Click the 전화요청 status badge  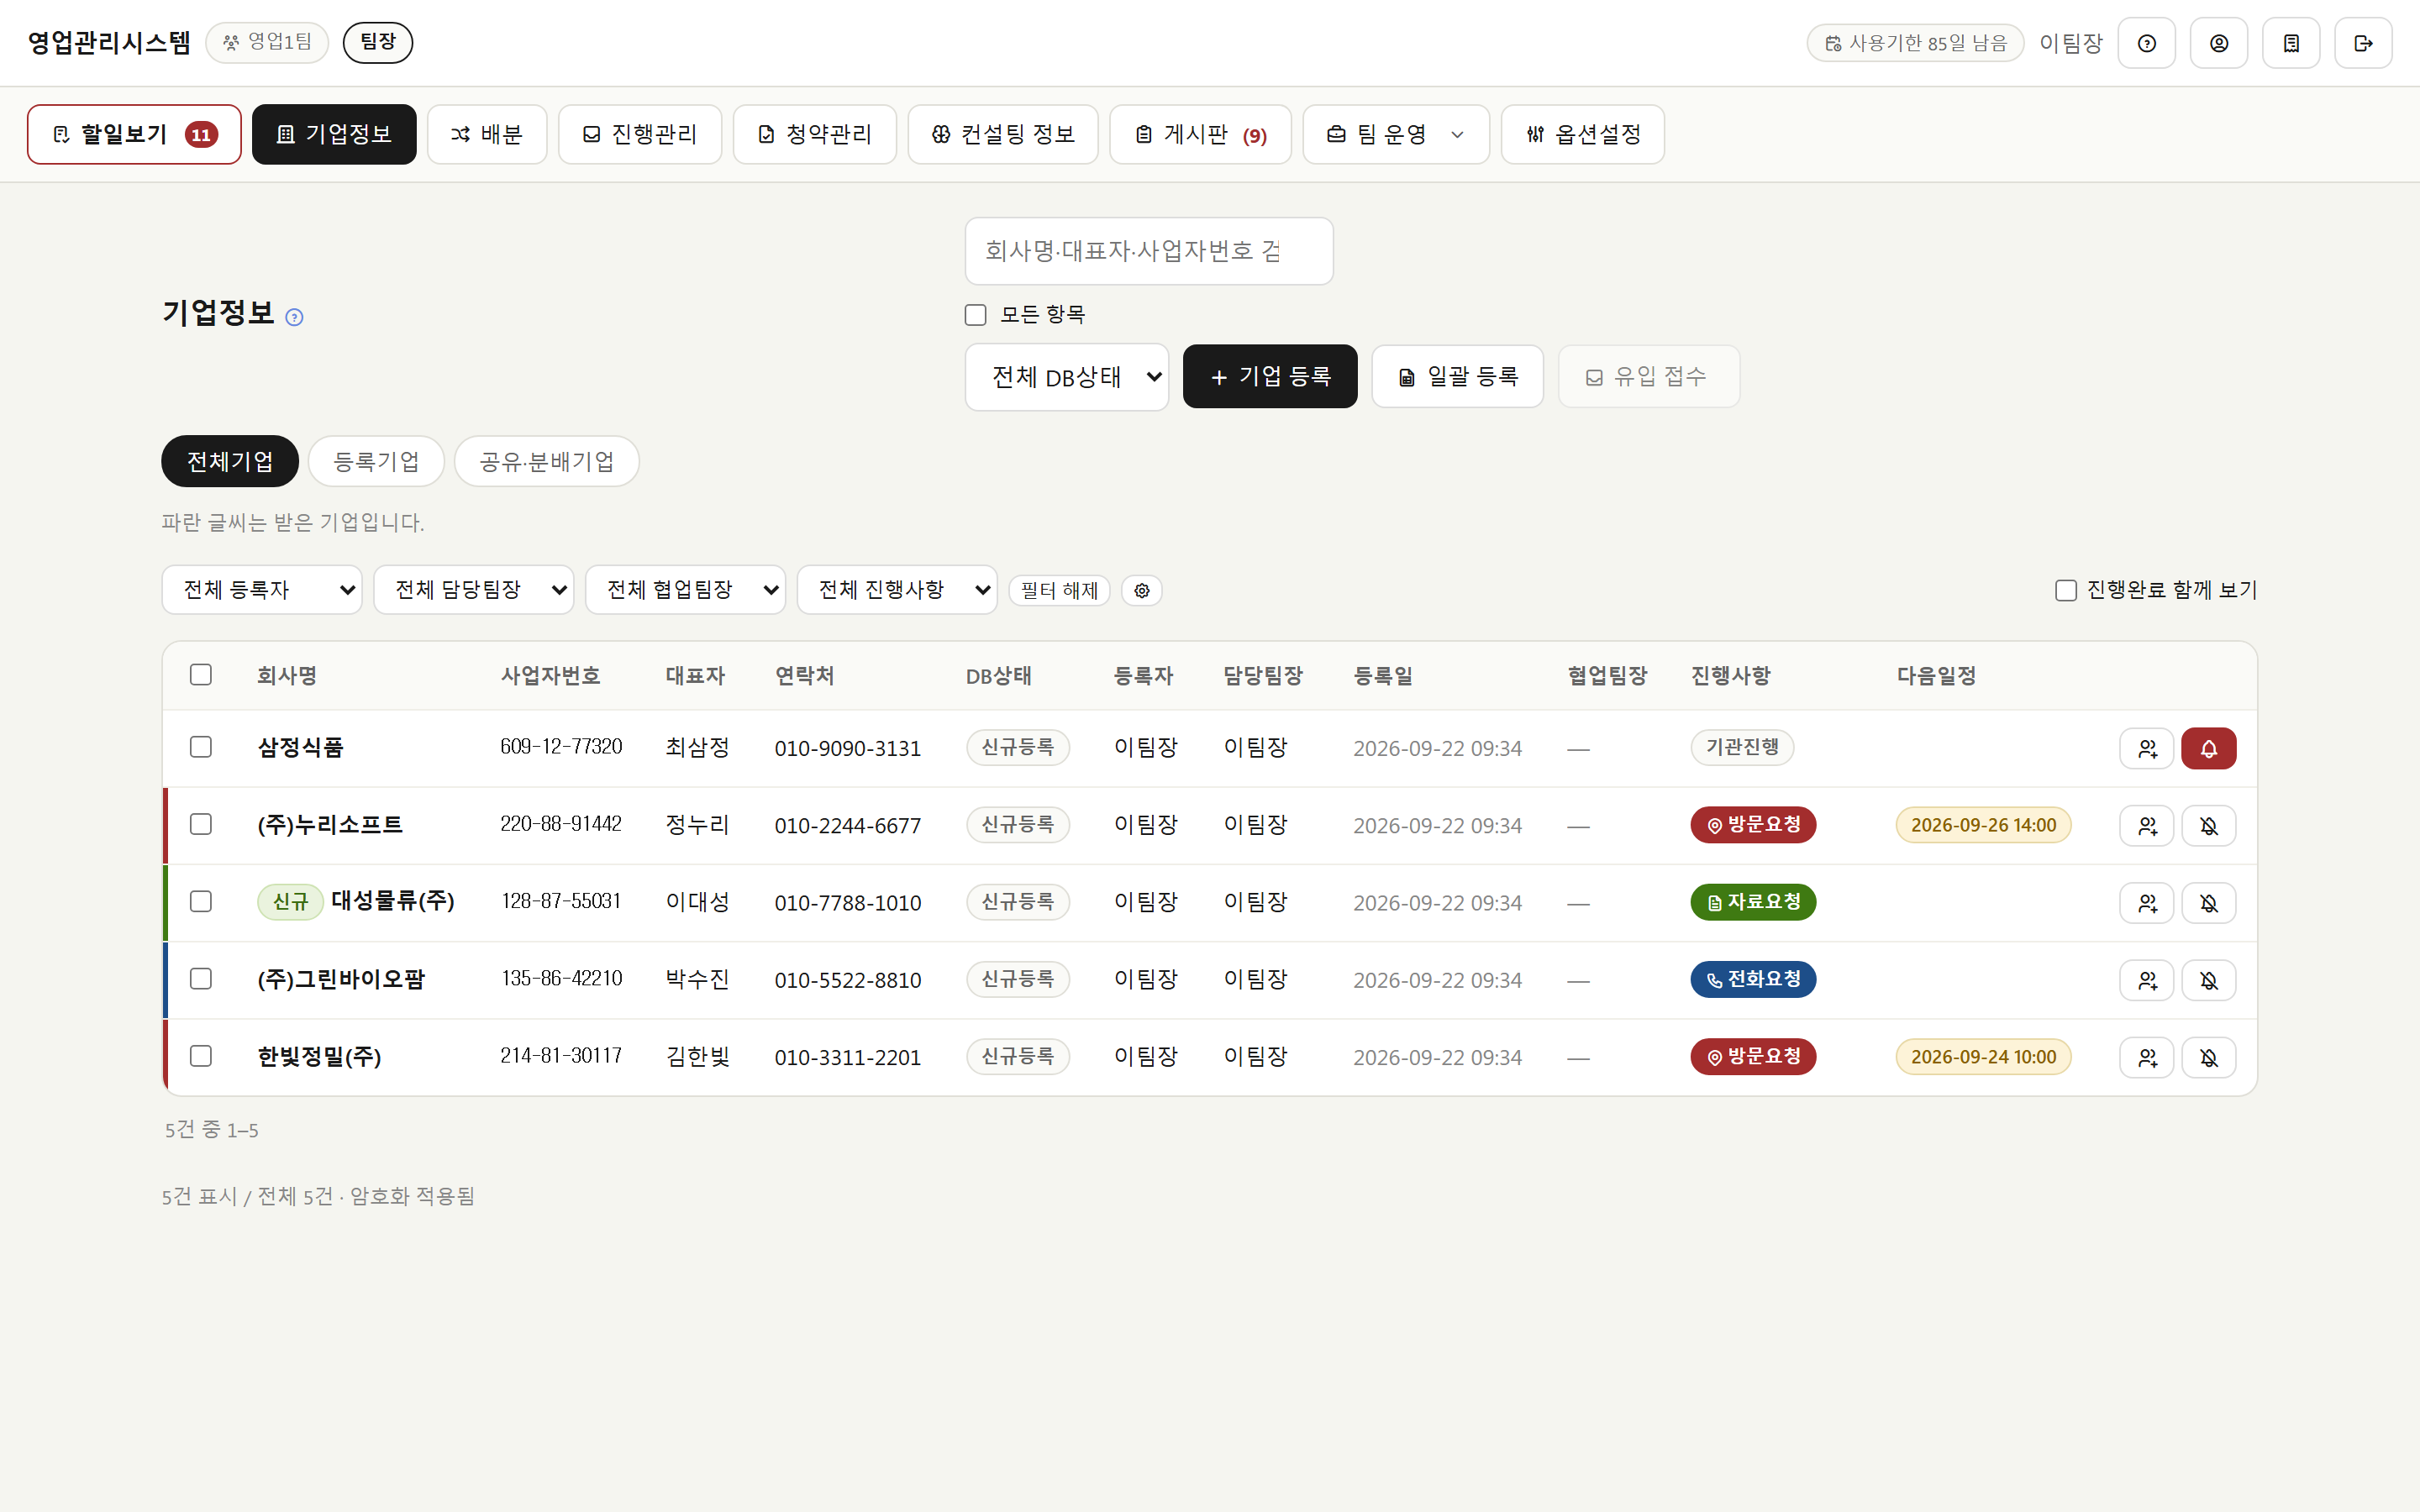tap(1753, 979)
